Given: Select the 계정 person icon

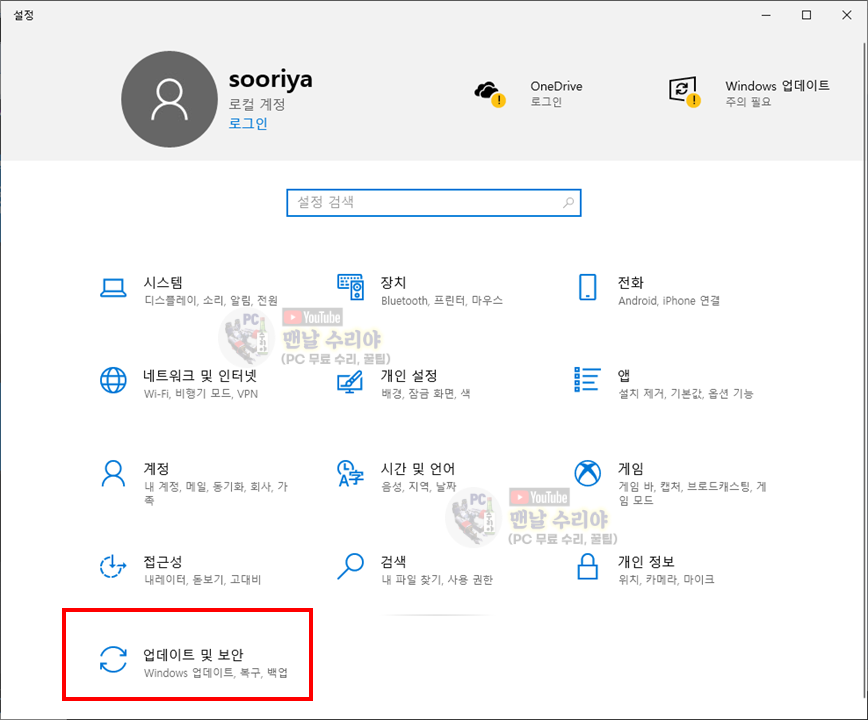Looking at the screenshot, I should click(113, 473).
